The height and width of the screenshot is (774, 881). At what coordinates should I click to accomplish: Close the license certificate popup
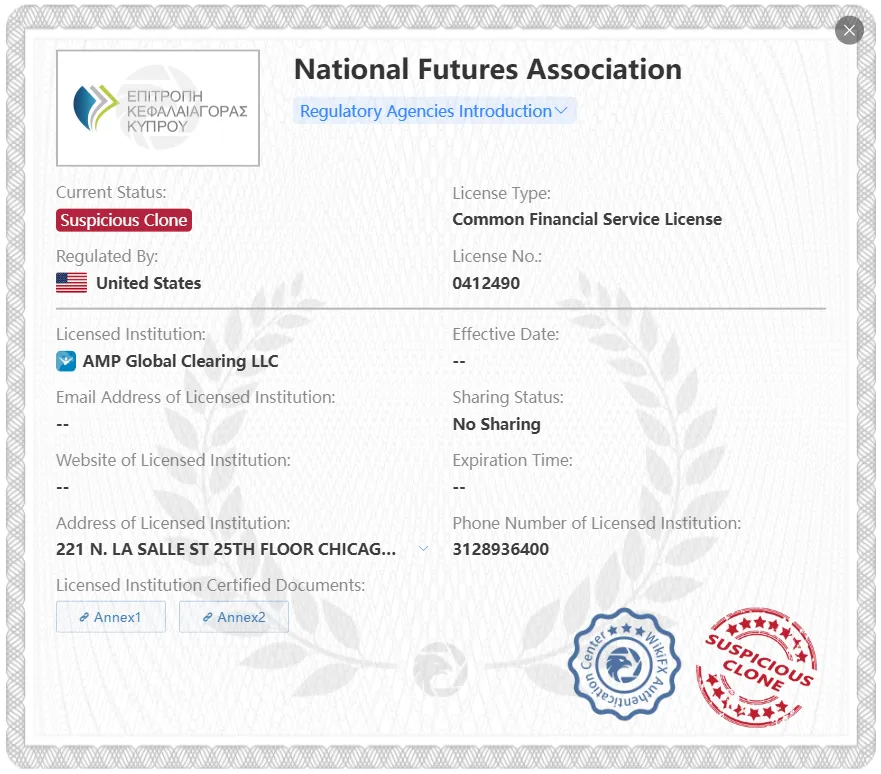(849, 30)
